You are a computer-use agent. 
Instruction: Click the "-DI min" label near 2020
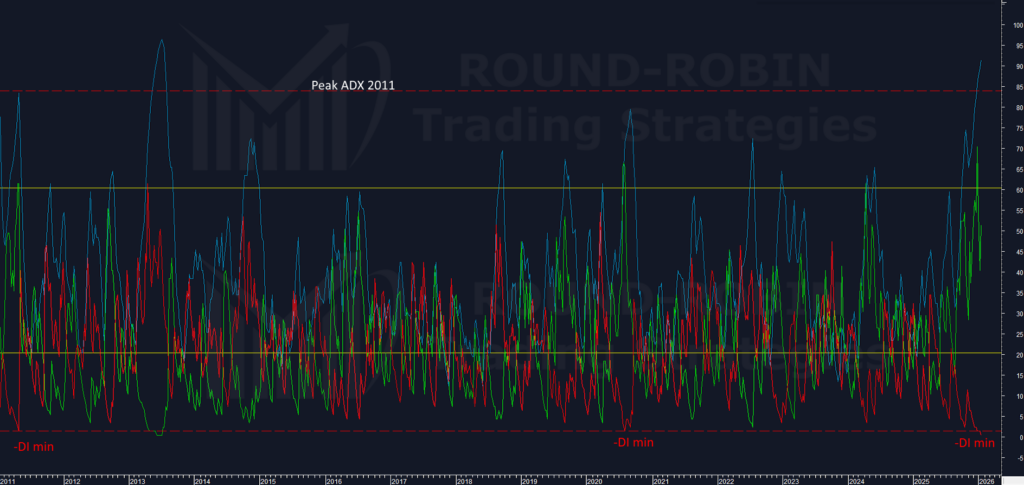point(633,442)
